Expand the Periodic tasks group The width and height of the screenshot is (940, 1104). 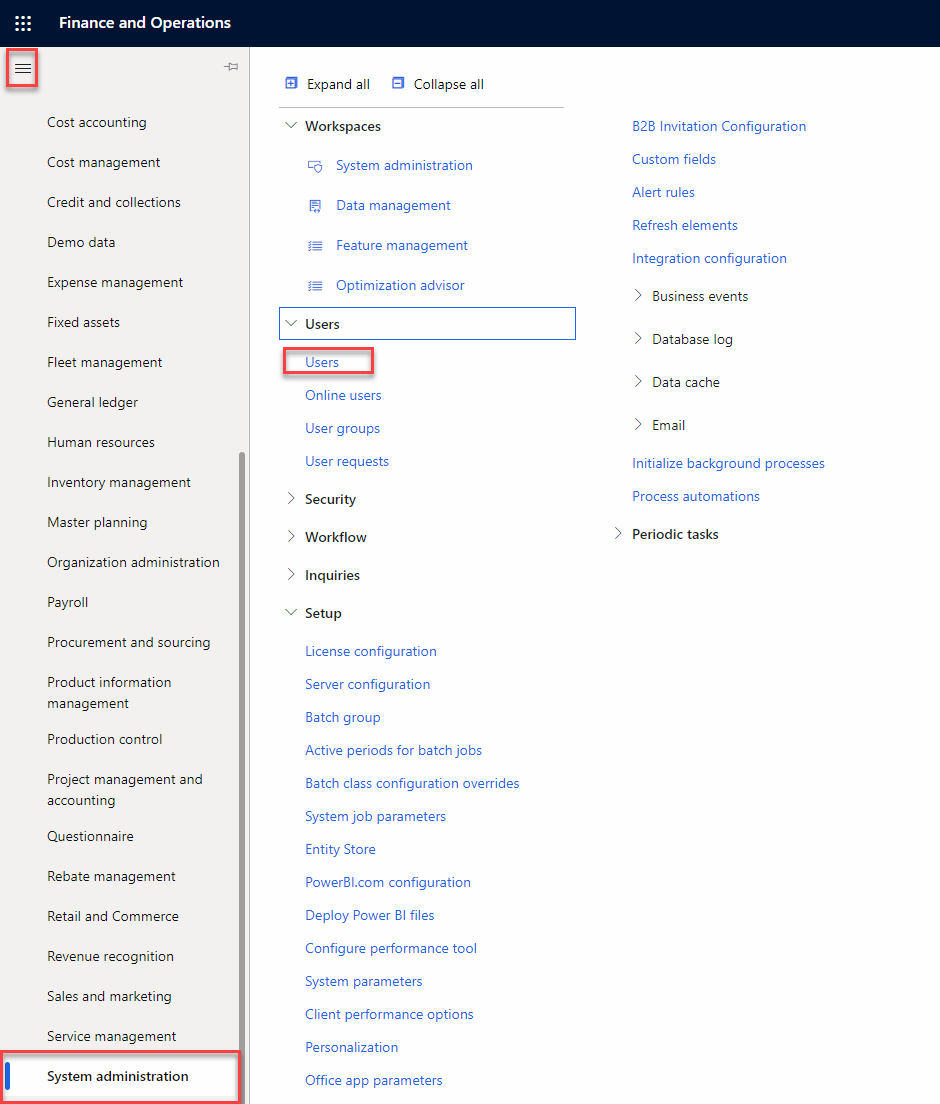(x=618, y=534)
